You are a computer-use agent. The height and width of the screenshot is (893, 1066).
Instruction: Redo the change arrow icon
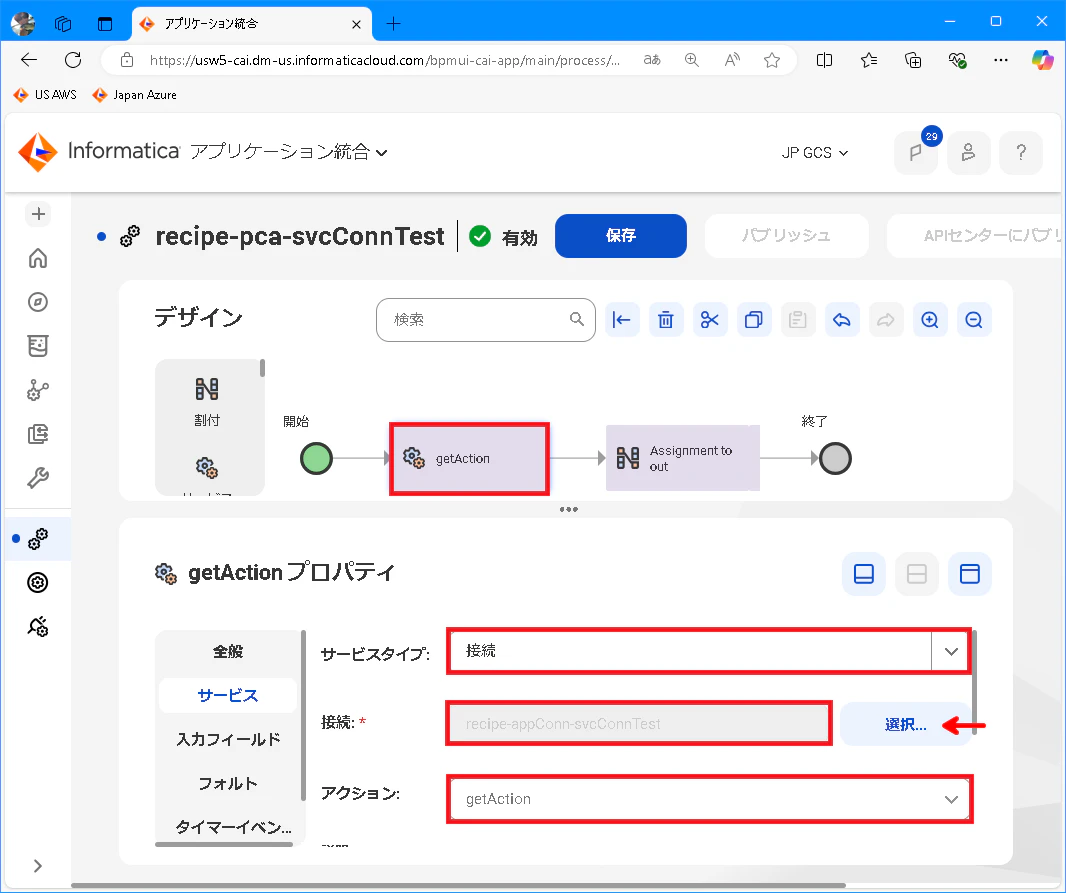(x=886, y=319)
